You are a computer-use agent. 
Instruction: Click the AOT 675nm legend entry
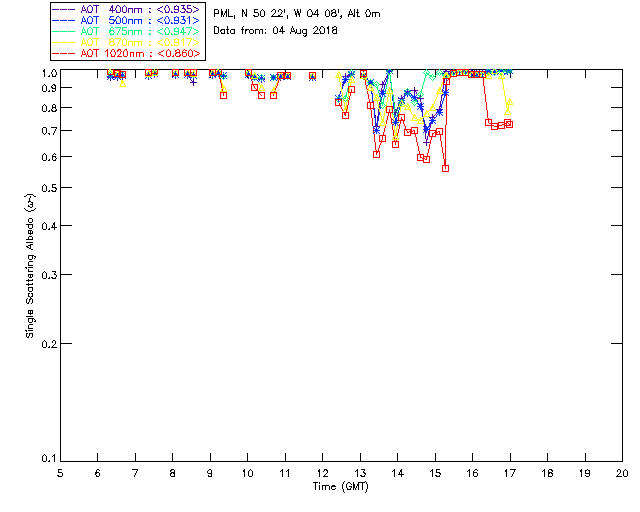[x=127, y=31]
